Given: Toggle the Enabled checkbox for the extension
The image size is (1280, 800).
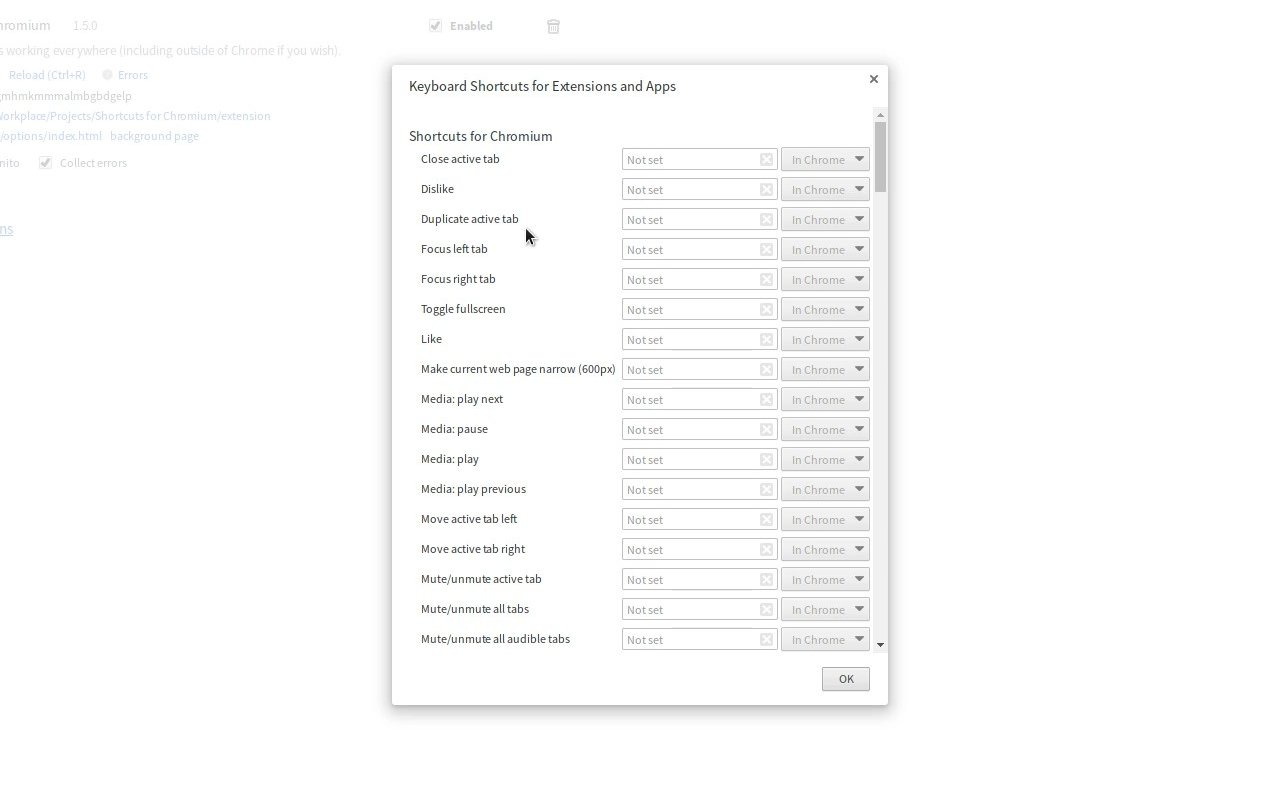Looking at the screenshot, I should click(435, 26).
